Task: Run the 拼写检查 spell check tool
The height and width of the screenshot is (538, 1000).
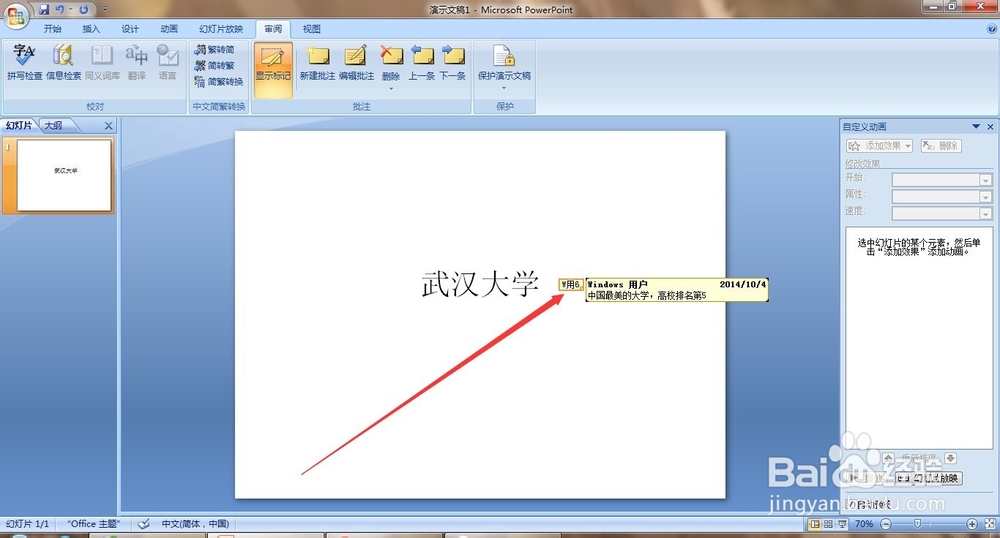Action: click(24, 62)
